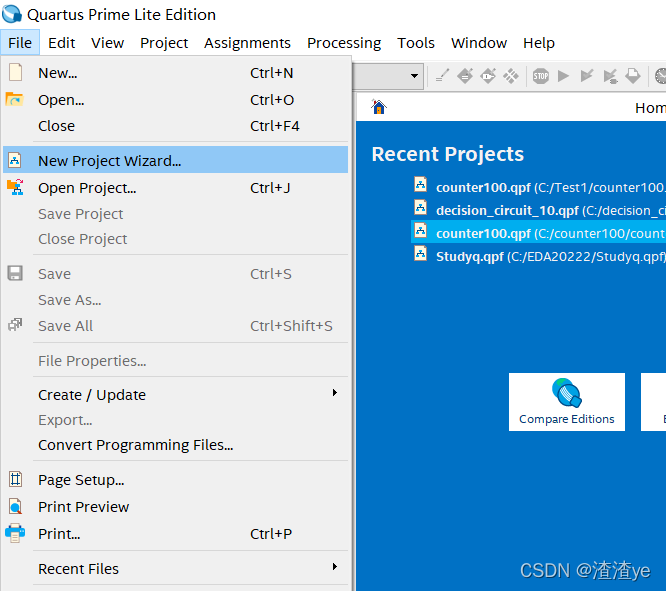The image size is (666, 591).
Task: Select the Home tab label
Action: point(650,108)
